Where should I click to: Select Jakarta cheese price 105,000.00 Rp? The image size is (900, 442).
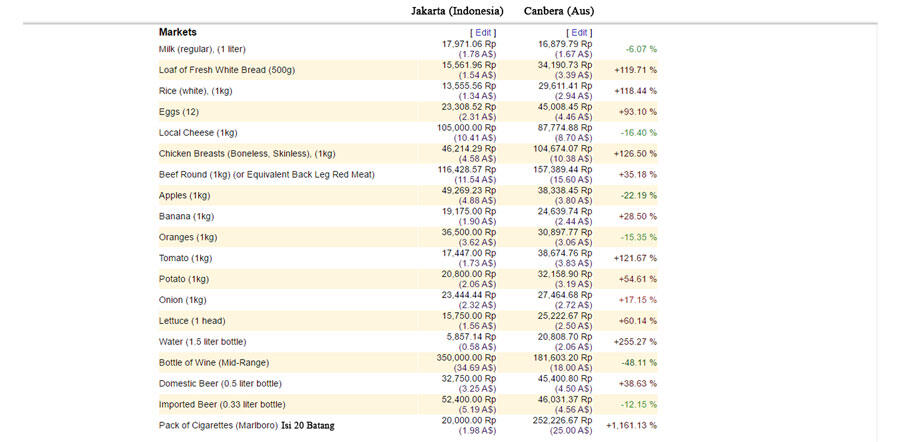coord(467,127)
